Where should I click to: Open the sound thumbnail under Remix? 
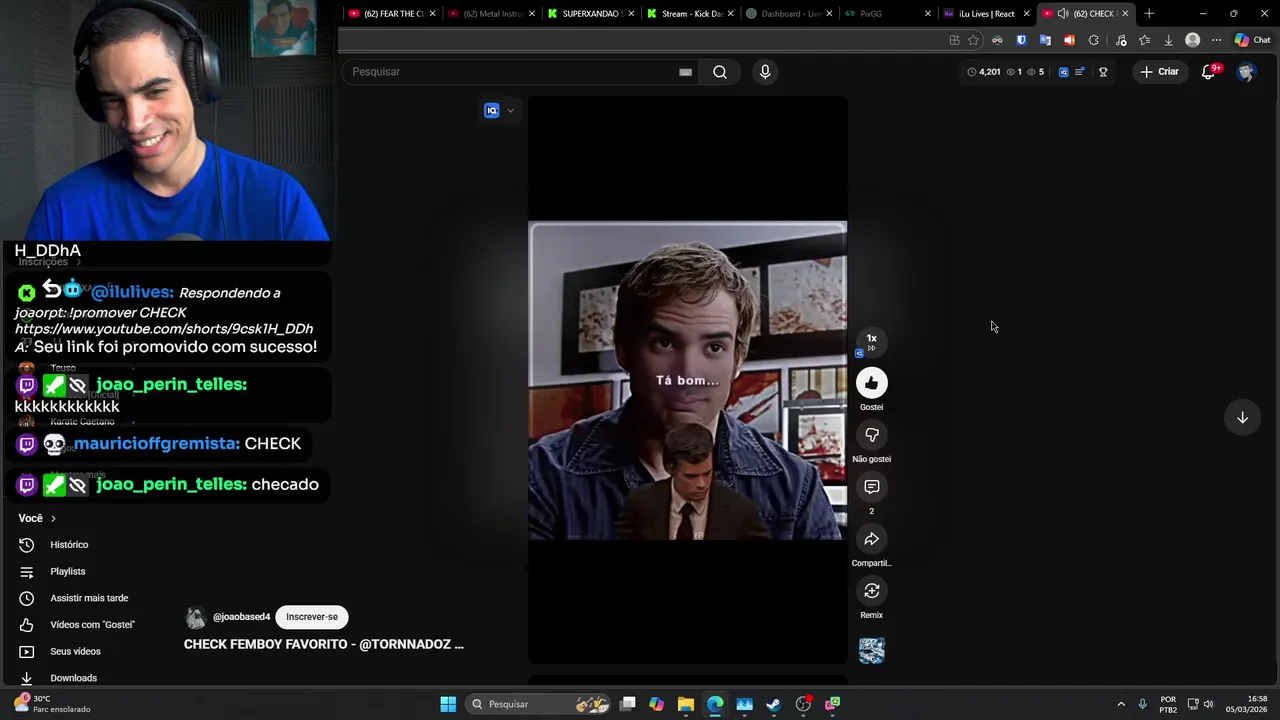[871, 651]
